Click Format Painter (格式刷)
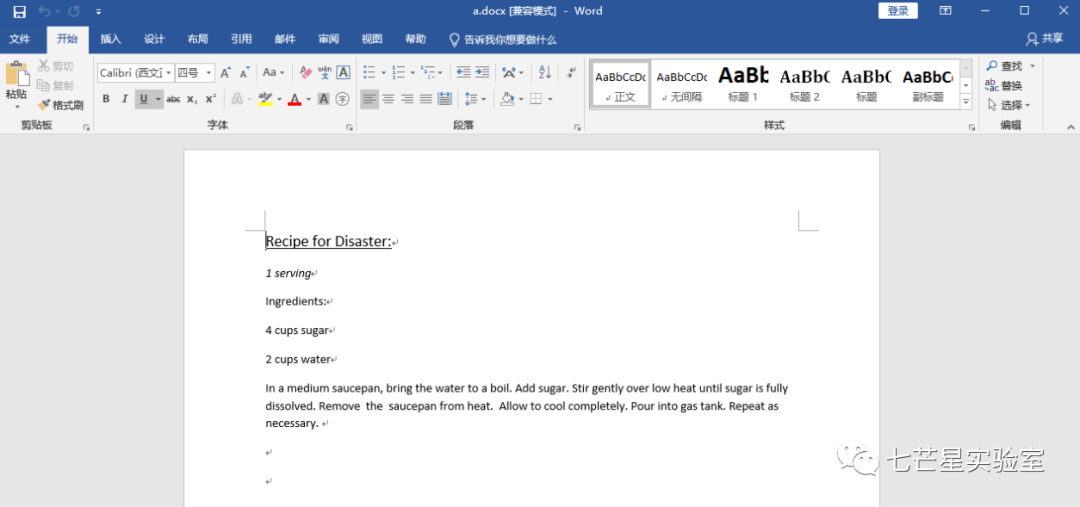This screenshot has width=1080, height=507. (x=61, y=105)
